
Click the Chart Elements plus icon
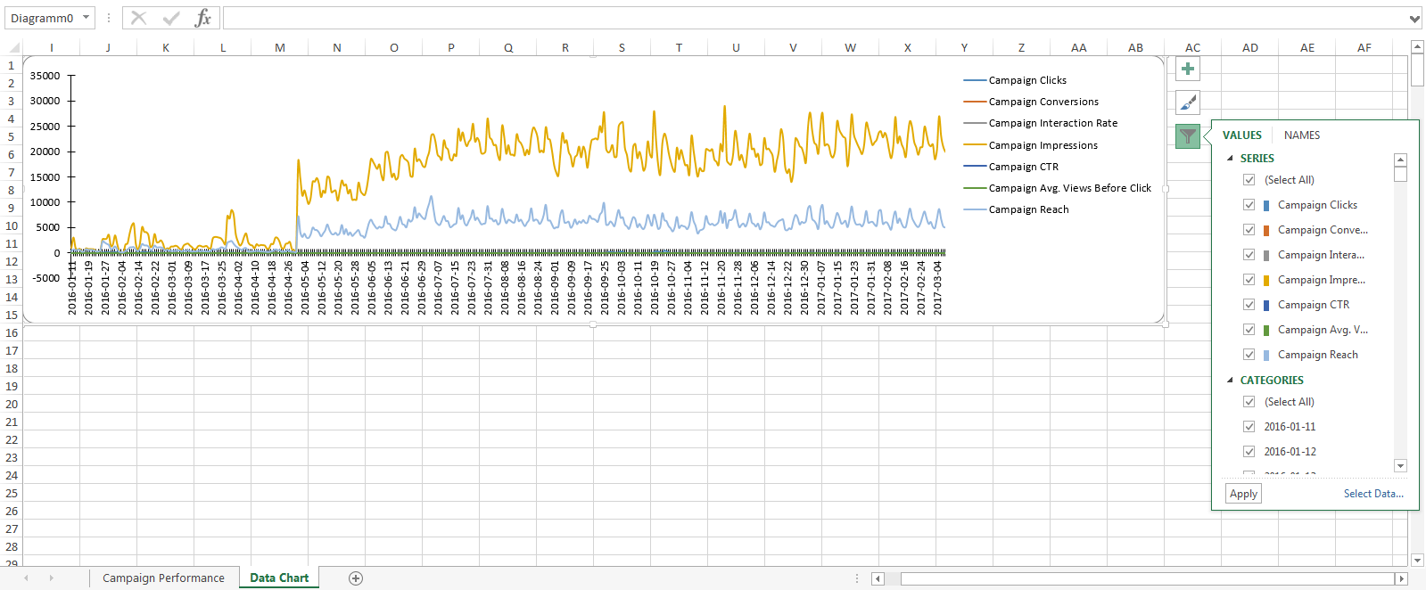1187,69
